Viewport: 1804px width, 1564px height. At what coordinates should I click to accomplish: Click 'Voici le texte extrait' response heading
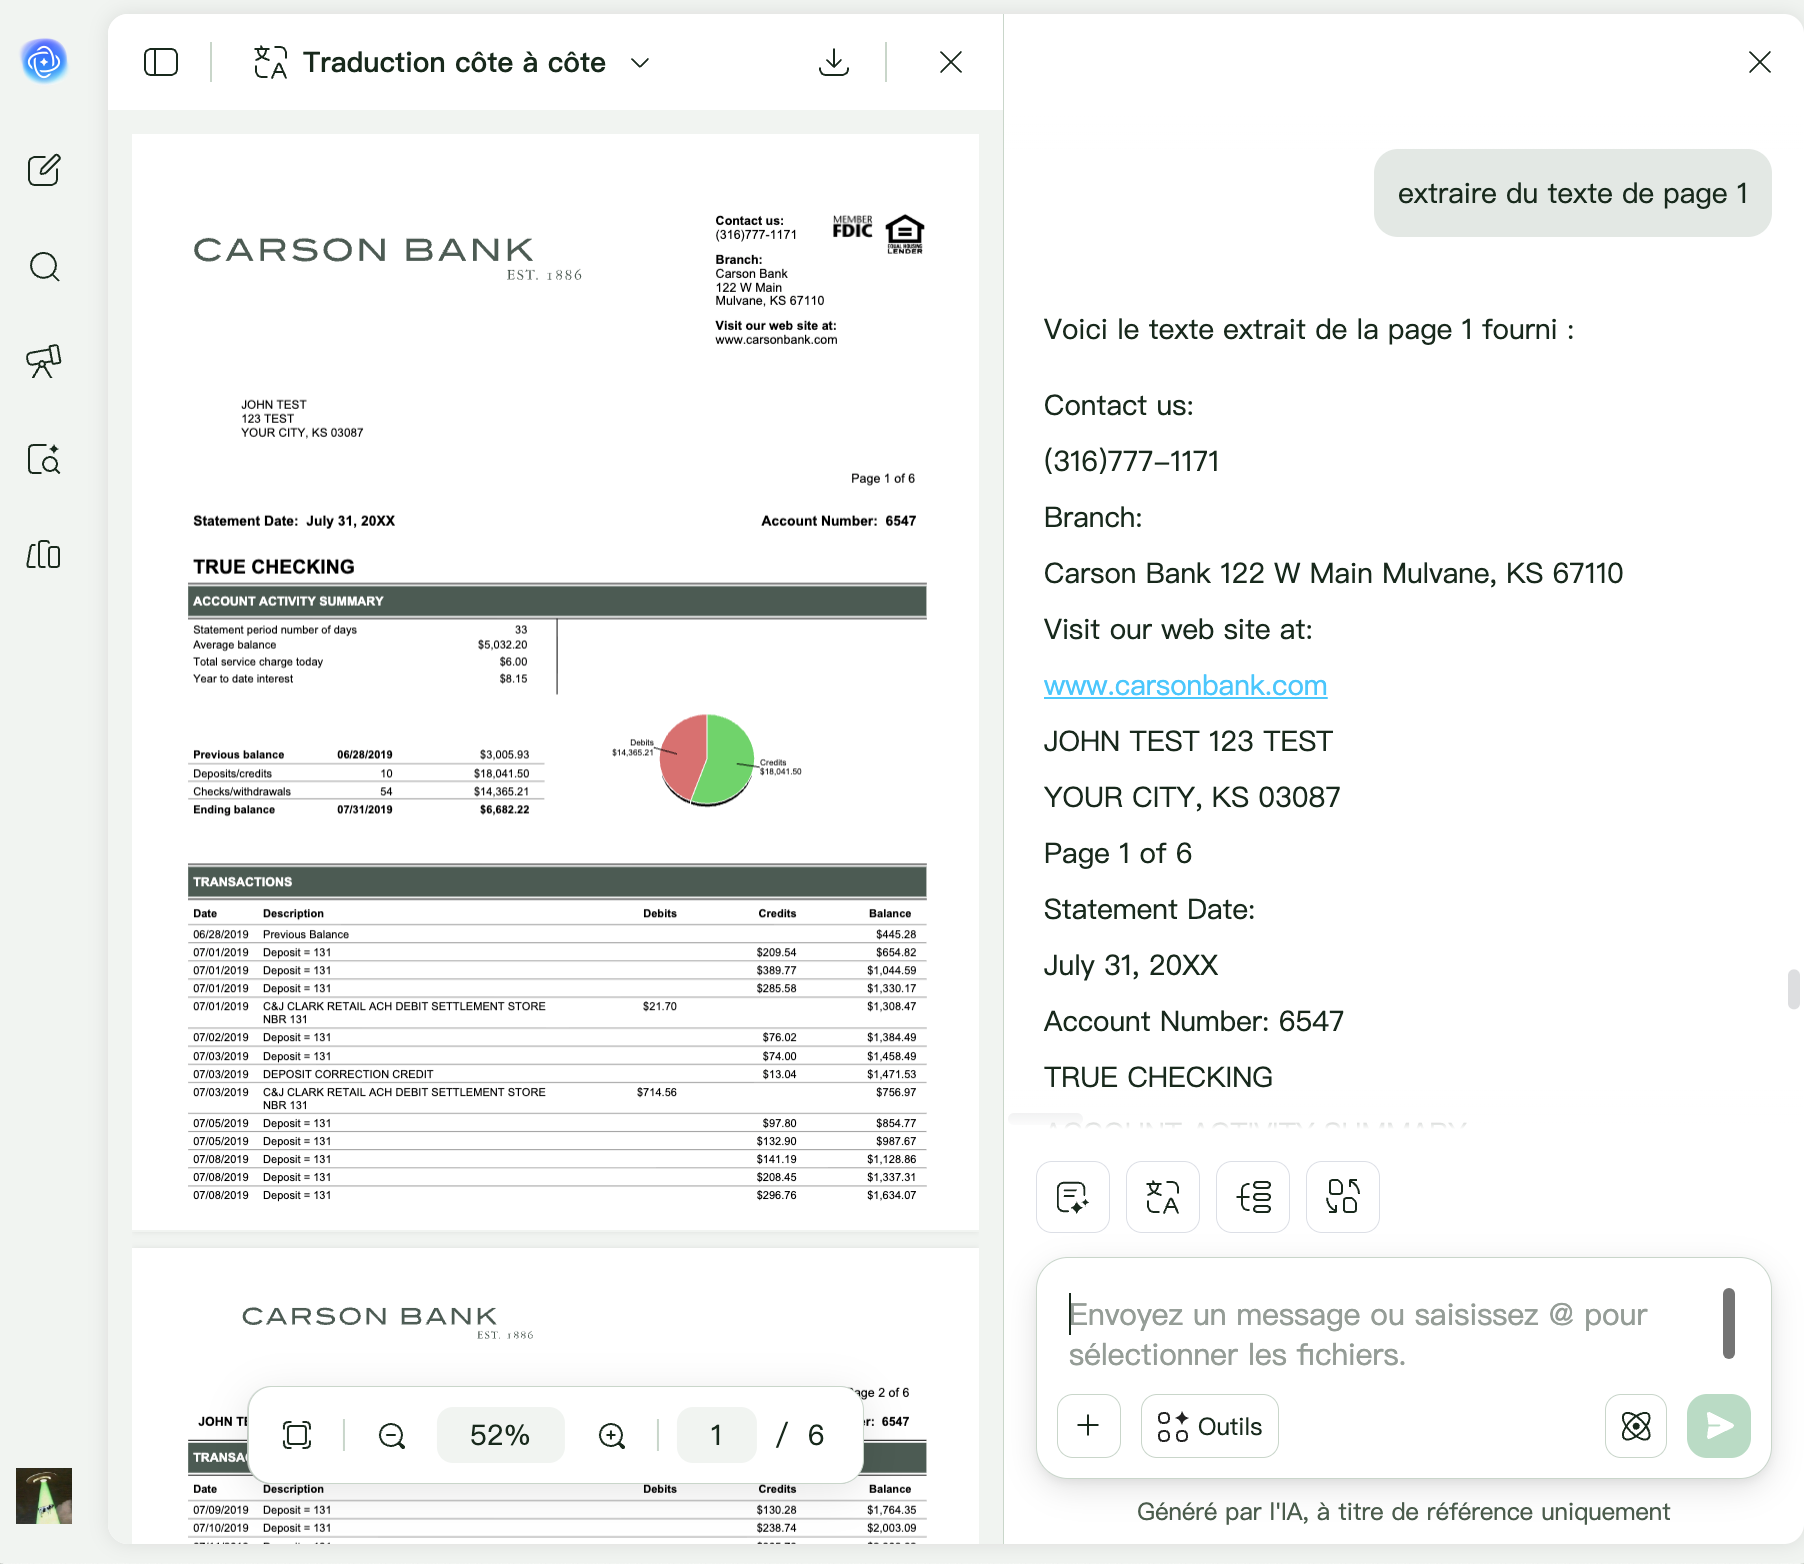coord(1309,330)
